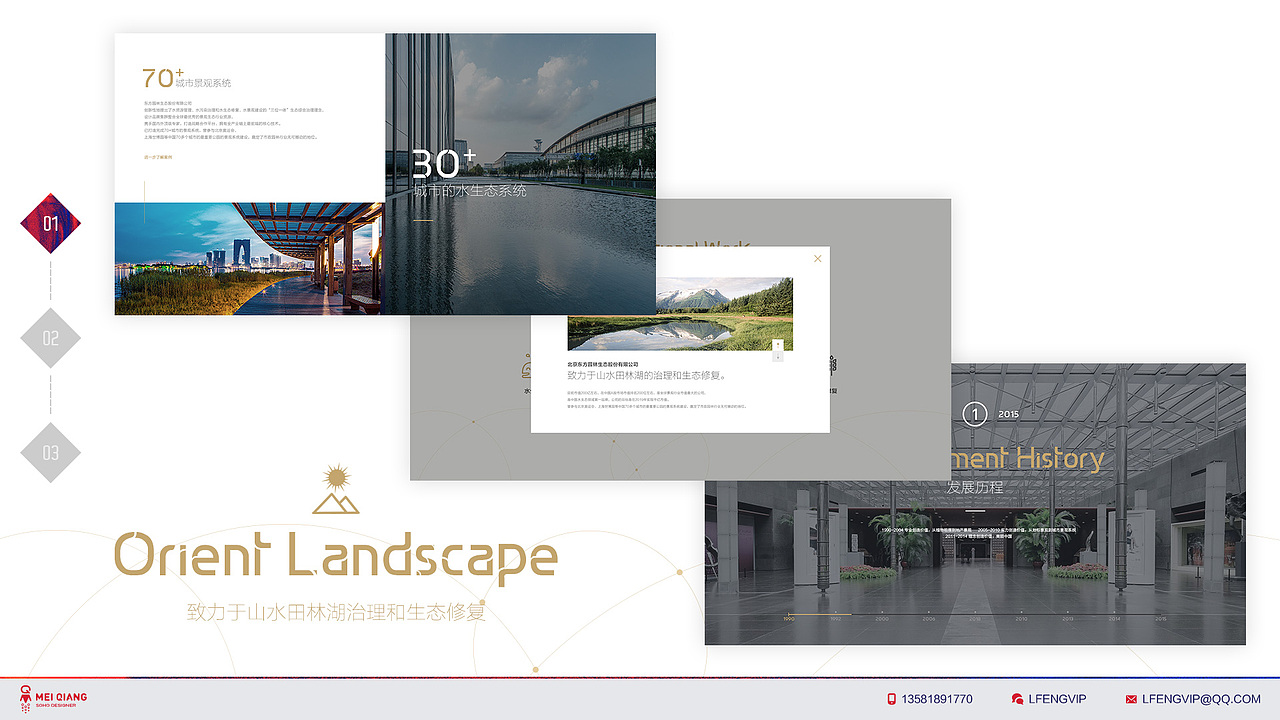Screen dimensions: 1280x720
Task: Click the popup image down-arrow button
Action: coord(778,356)
